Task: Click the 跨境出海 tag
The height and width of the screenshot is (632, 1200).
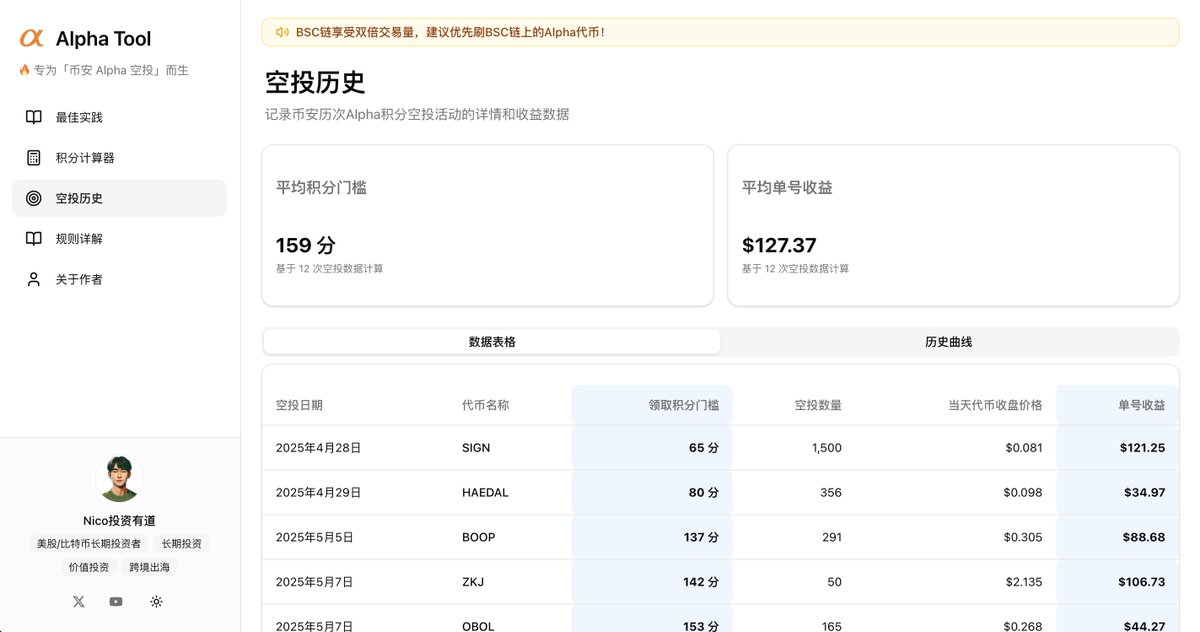Action: (x=150, y=567)
